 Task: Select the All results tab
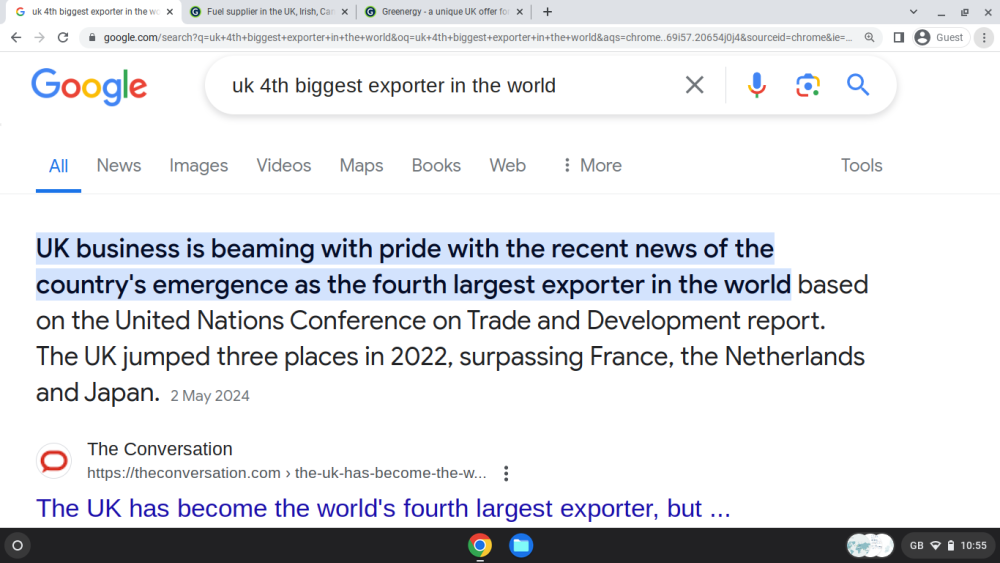[x=58, y=166]
